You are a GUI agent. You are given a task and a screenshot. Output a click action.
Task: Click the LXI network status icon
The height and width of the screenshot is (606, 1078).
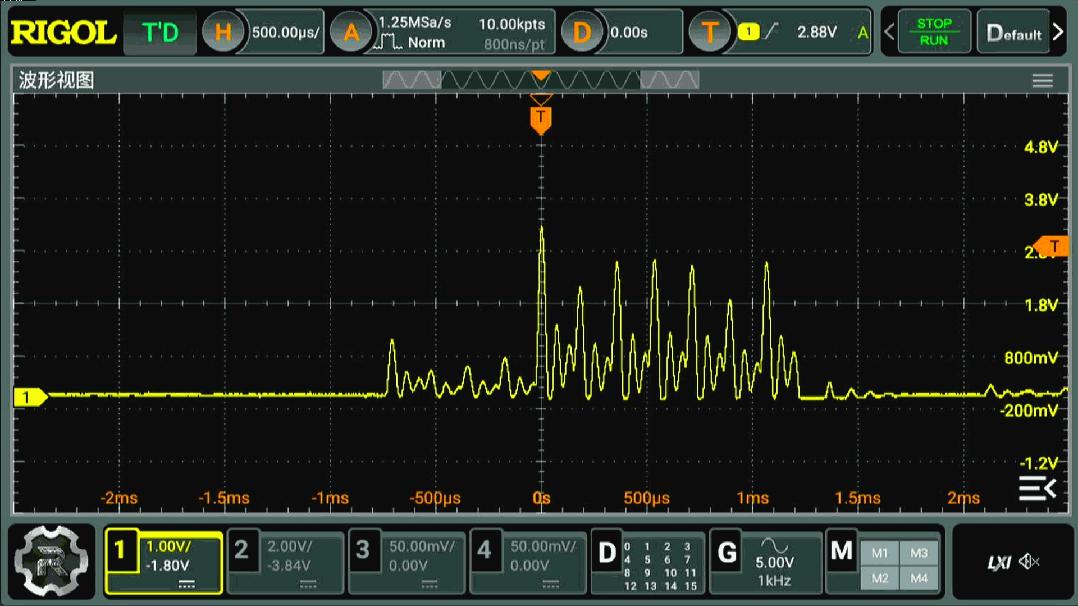click(998, 562)
